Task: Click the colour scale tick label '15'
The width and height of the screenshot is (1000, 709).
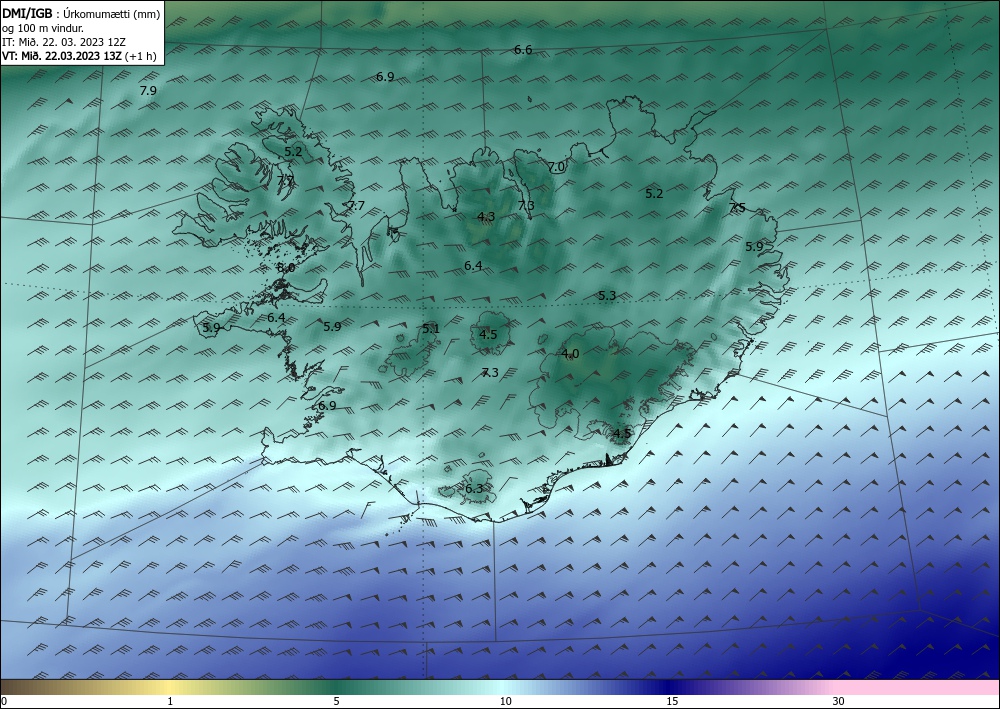Action: point(672,701)
